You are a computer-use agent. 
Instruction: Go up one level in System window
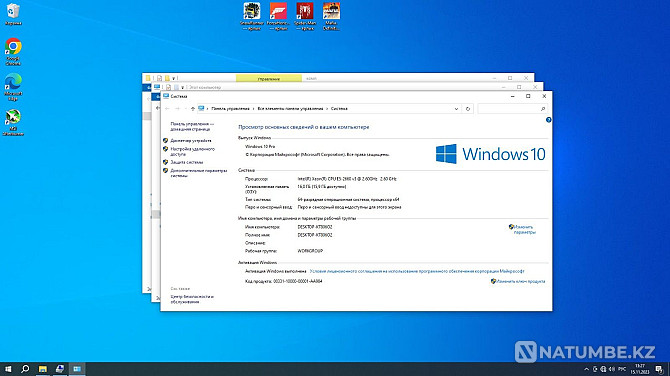(193, 109)
